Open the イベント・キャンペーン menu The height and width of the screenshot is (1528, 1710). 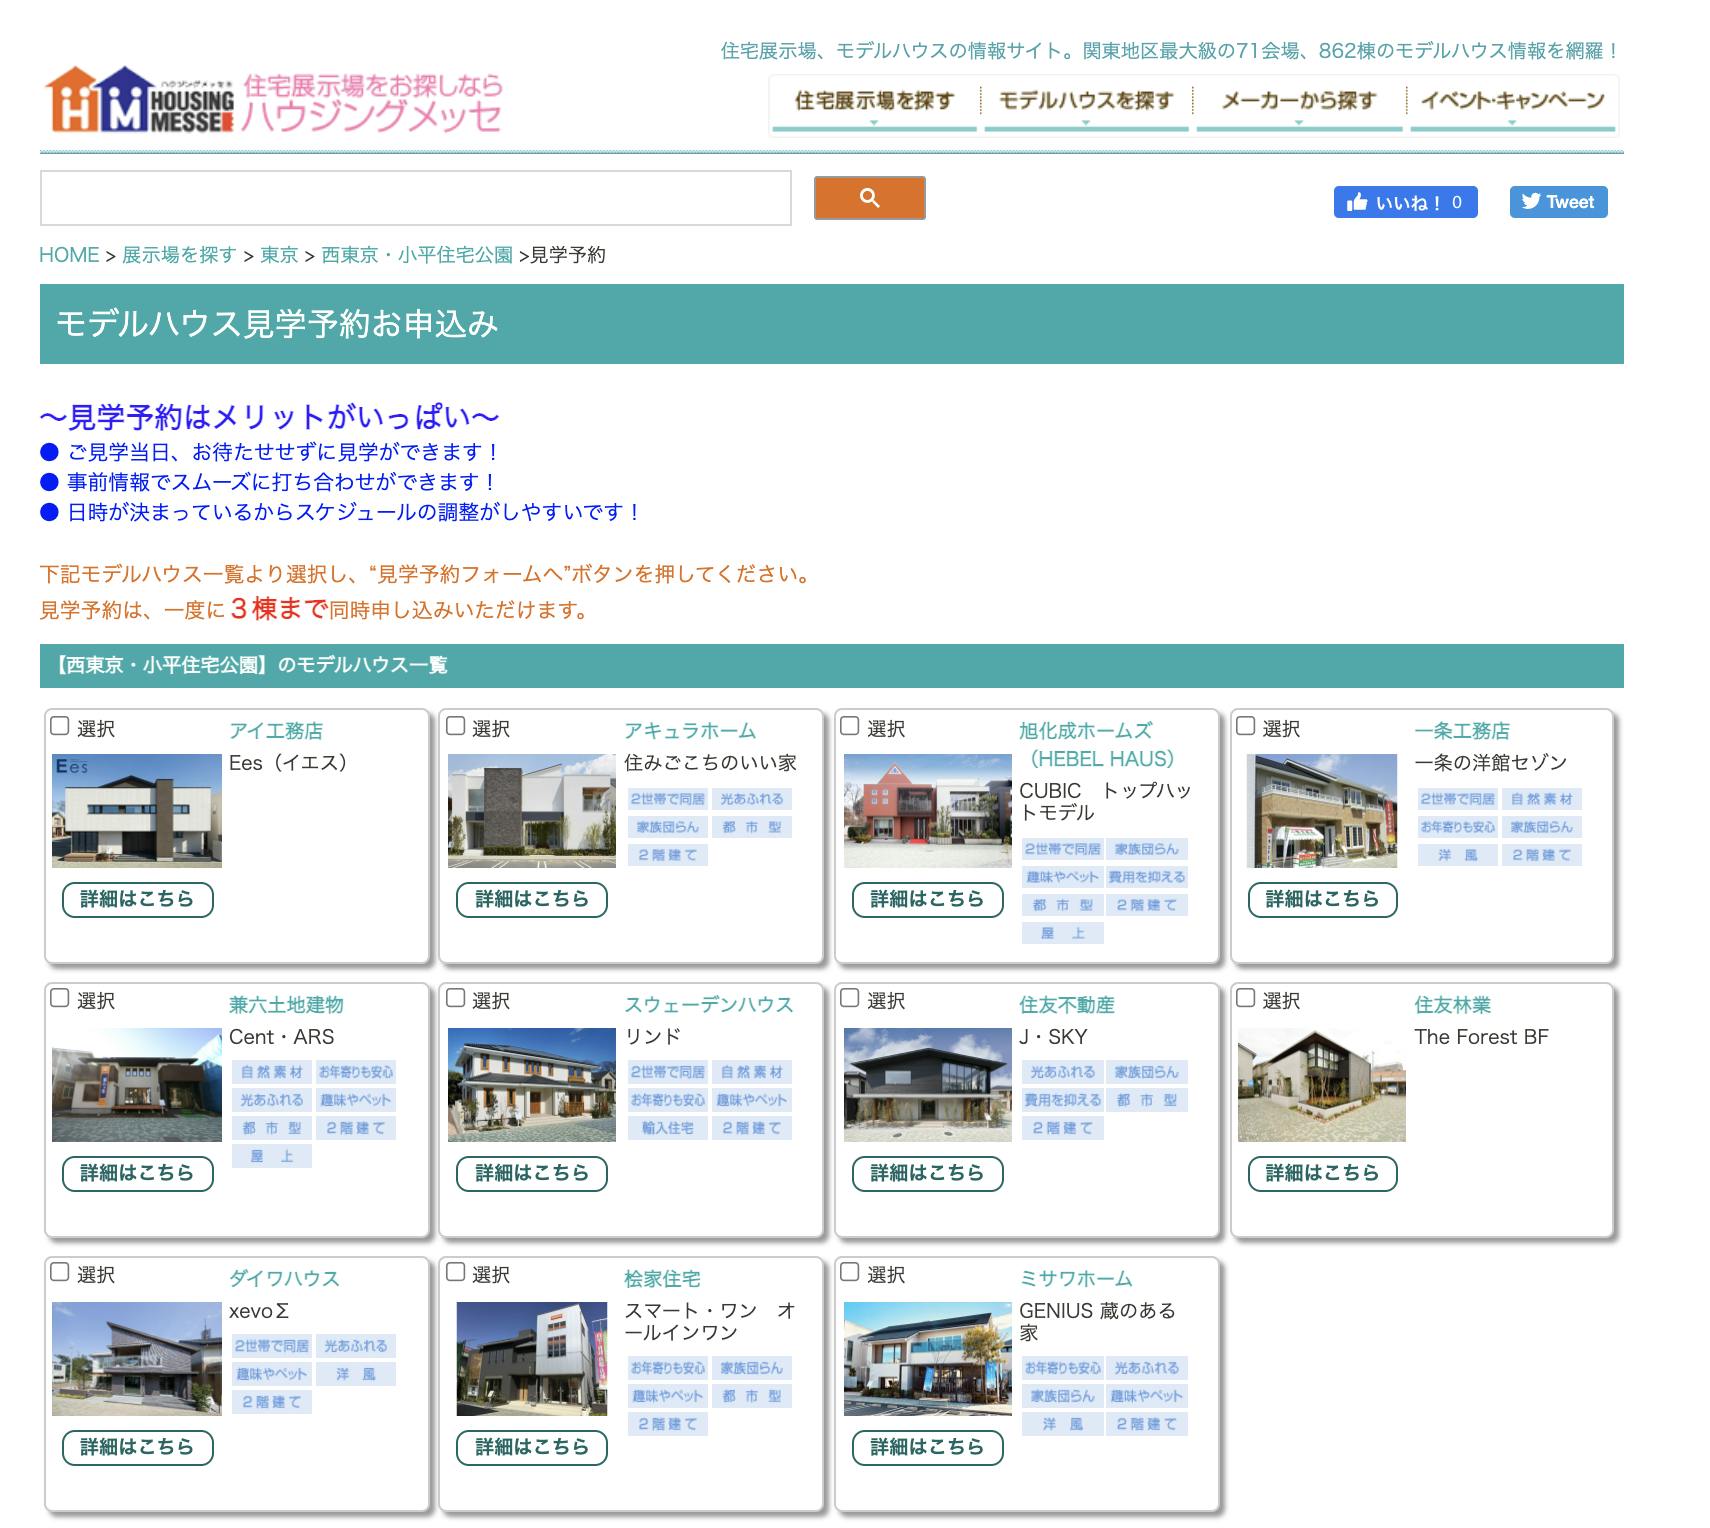coord(1512,103)
